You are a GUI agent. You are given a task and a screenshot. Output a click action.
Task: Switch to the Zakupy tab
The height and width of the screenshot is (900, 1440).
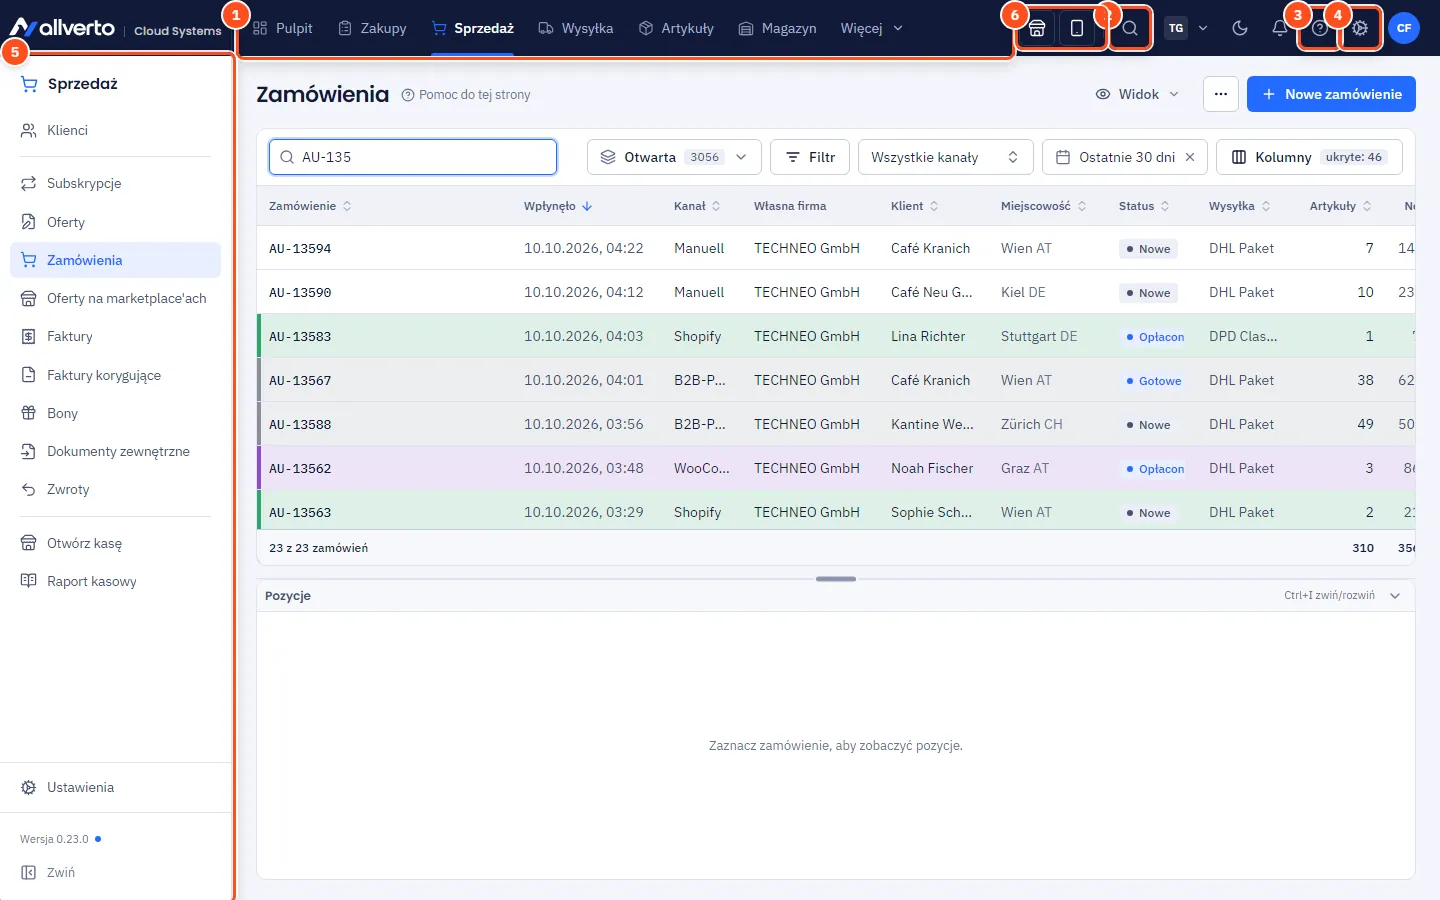click(372, 28)
